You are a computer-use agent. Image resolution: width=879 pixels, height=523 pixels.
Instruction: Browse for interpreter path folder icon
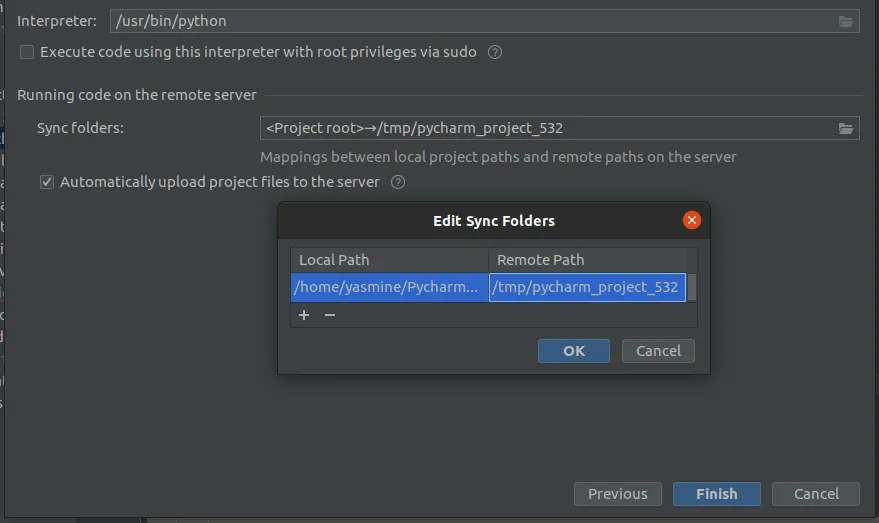846,21
